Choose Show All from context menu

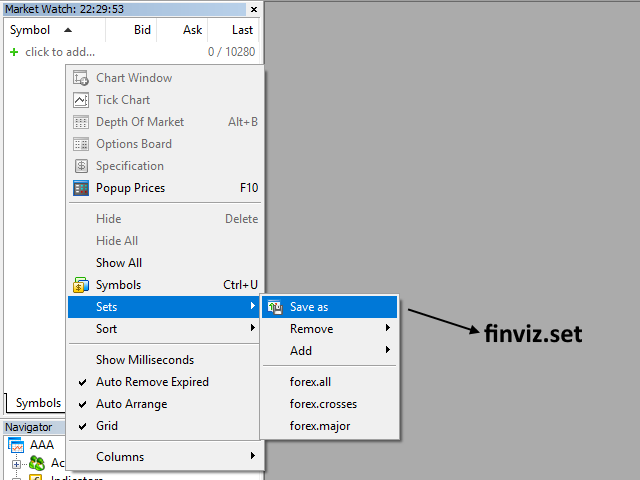(x=119, y=263)
